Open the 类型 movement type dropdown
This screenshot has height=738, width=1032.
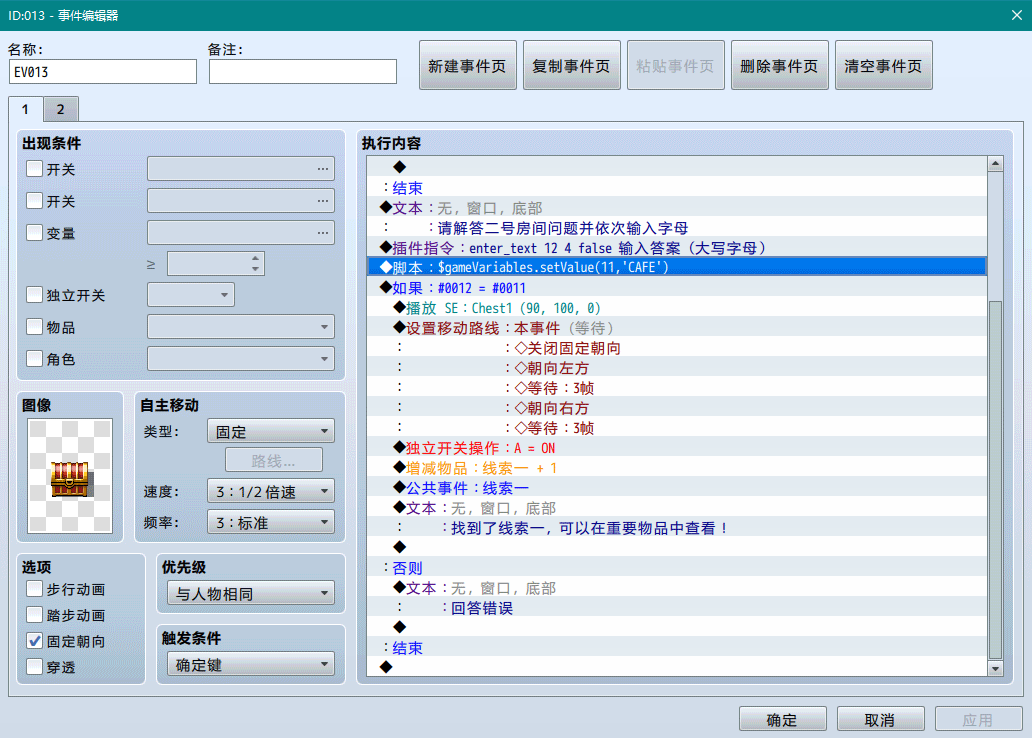click(x=270, y=432)
